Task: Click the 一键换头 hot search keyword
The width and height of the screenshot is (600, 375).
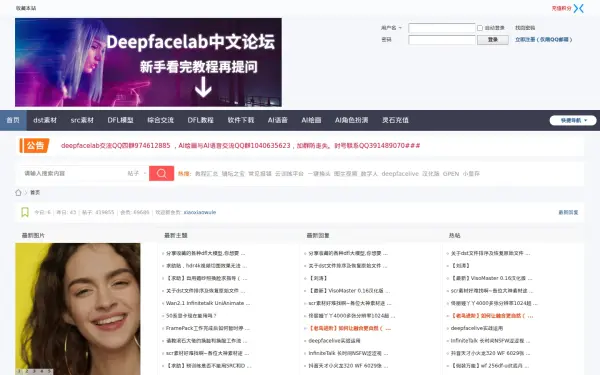Action: click(319, 174)
